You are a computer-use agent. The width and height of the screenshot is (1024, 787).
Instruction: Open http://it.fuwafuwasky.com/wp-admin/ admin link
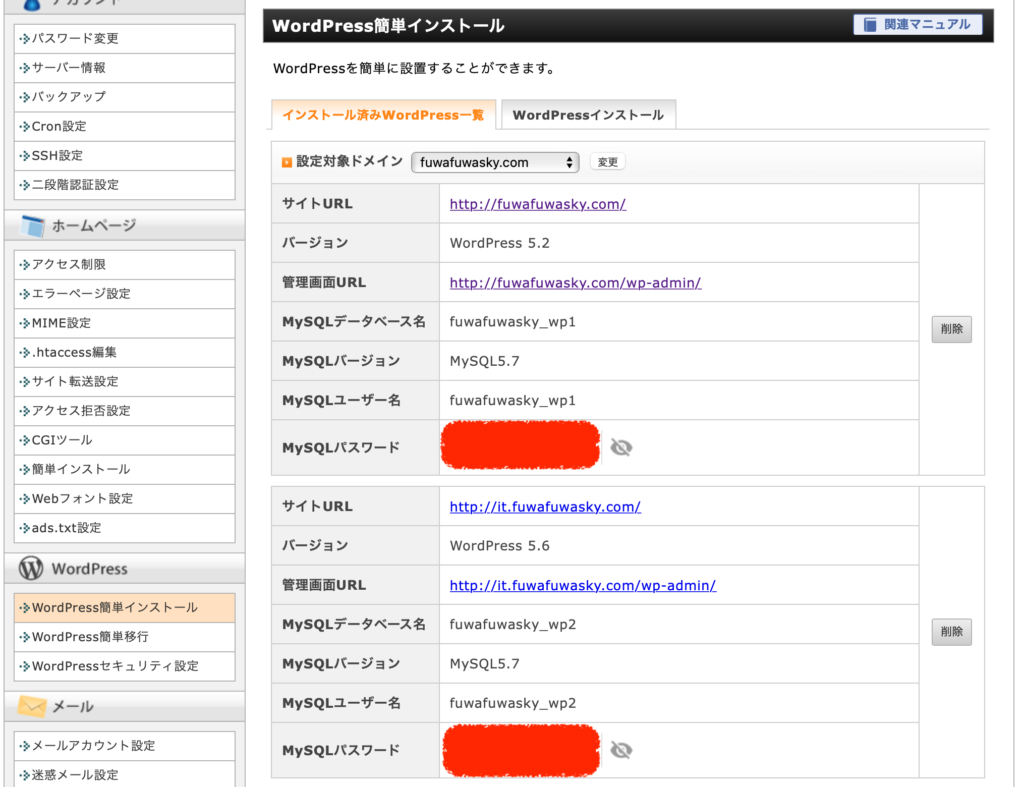click(583, 585)
